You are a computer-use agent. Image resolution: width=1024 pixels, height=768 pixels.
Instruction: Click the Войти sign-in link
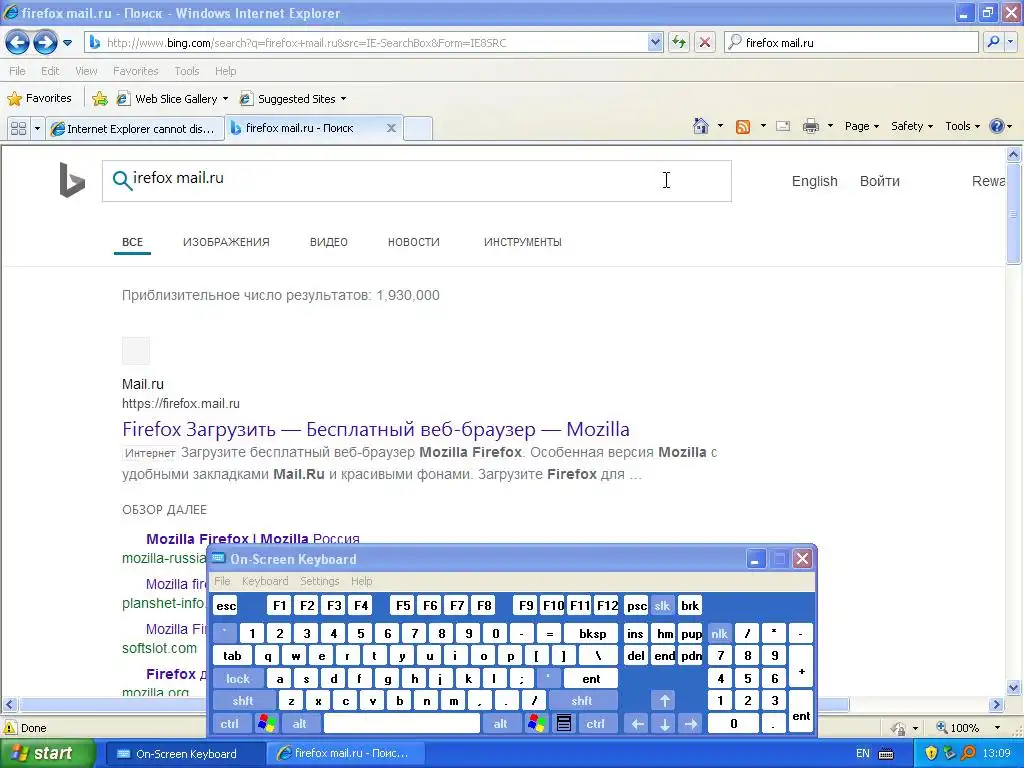pyautogui.click(x=880, y=181)
